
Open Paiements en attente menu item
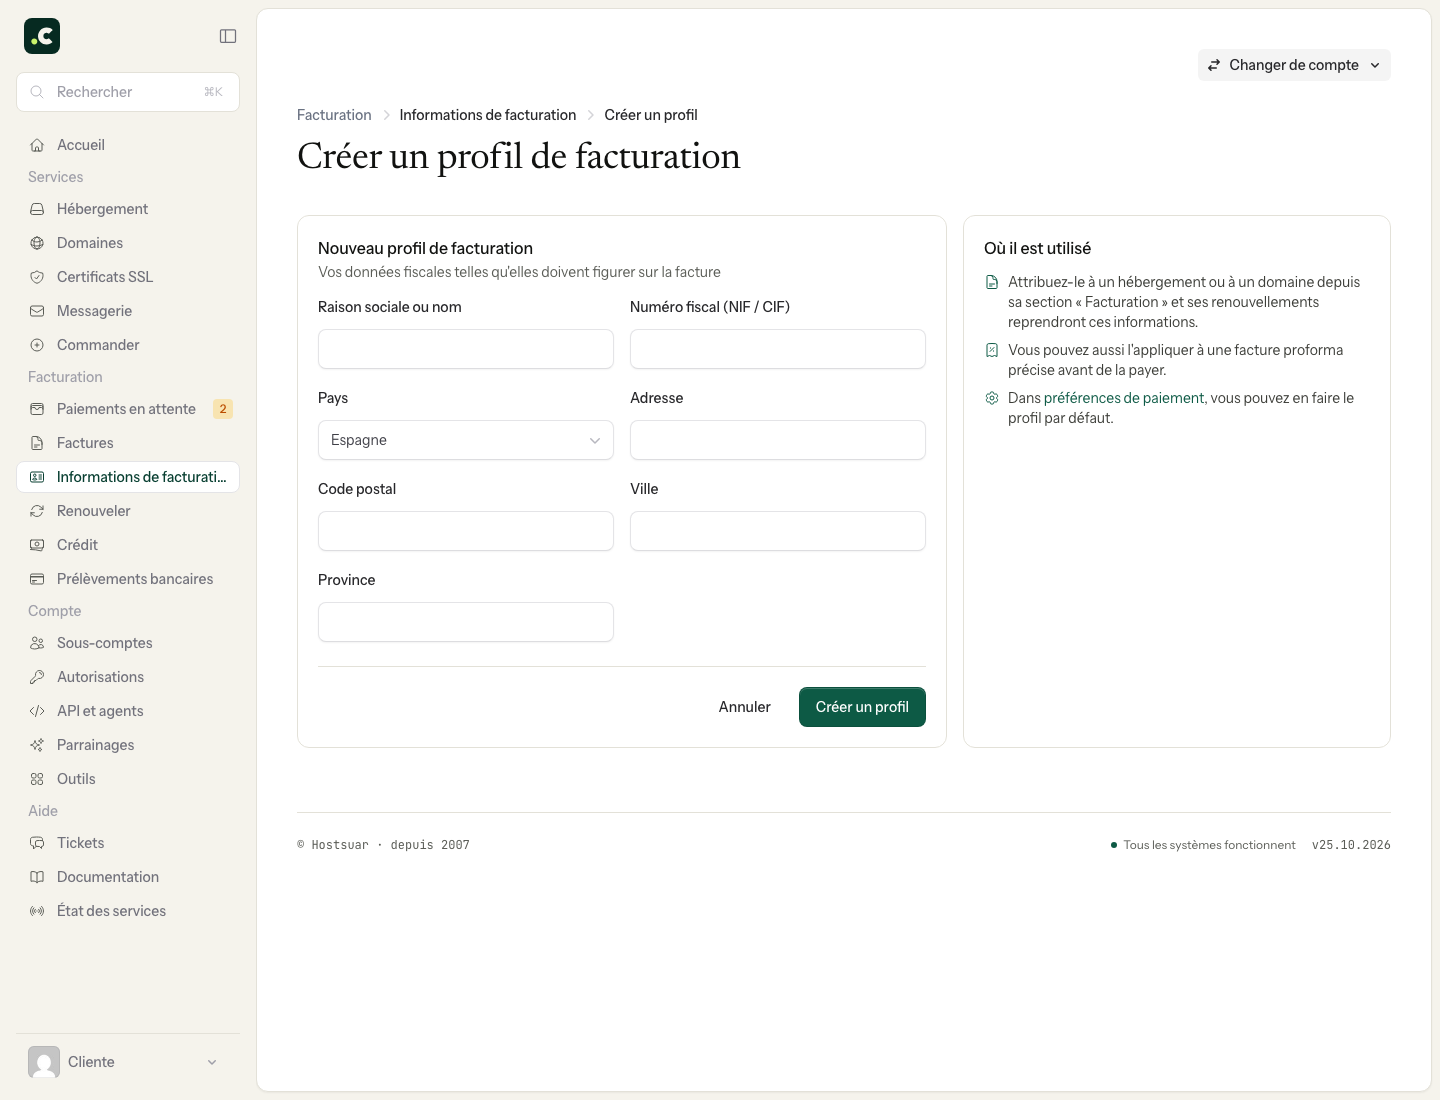128,409
